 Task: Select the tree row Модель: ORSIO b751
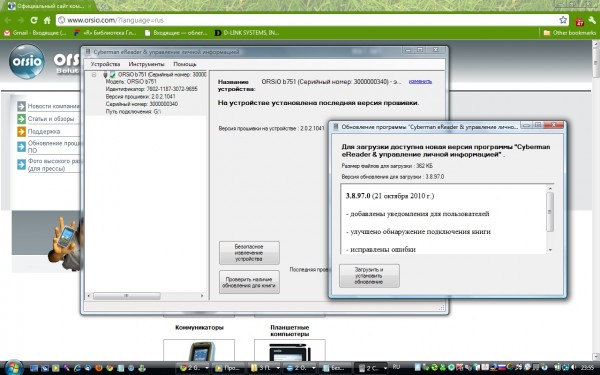131,82
